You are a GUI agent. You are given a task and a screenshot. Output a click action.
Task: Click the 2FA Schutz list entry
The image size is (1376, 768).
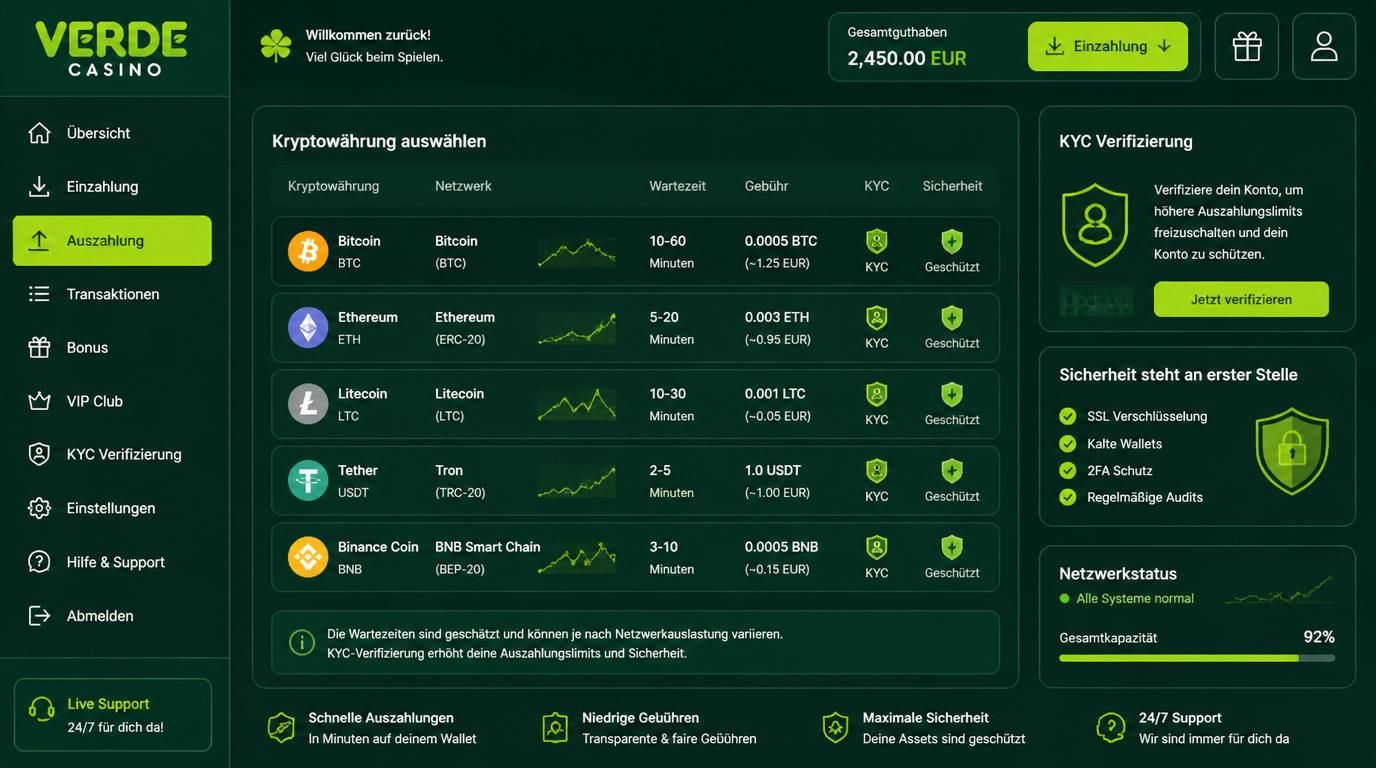pos(1107,470)
